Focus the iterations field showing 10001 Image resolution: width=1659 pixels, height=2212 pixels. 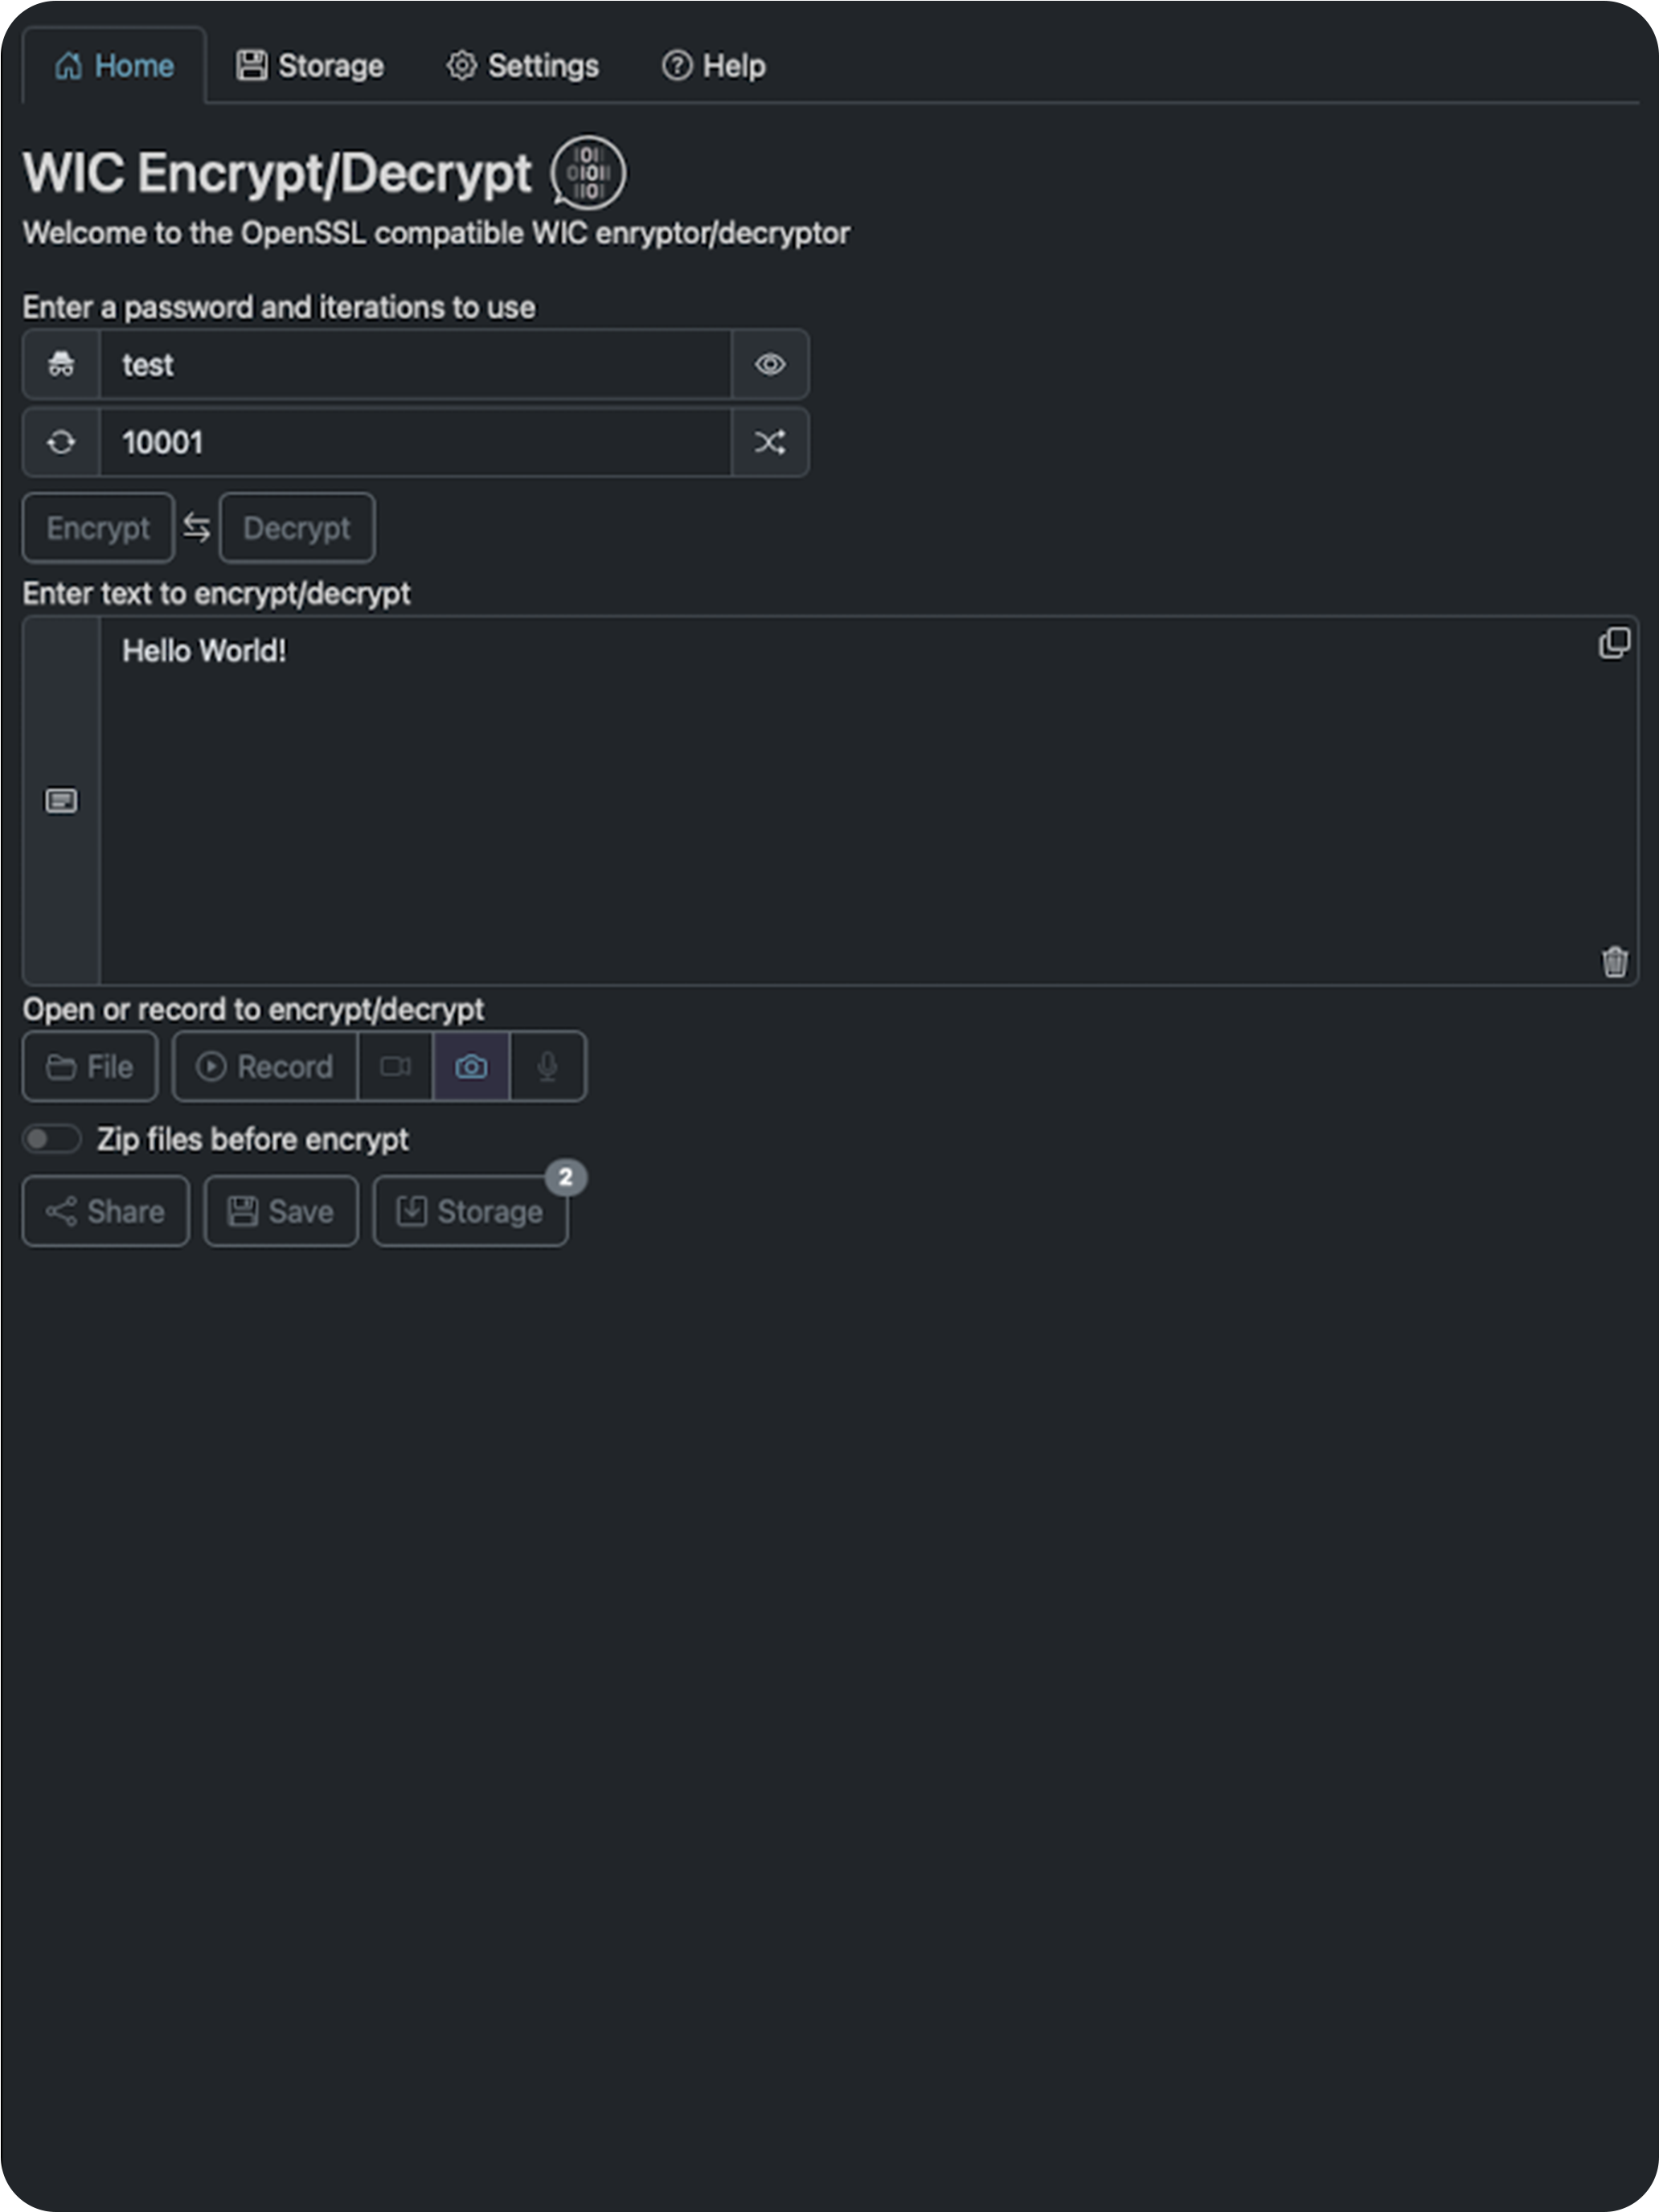(x=415, y=442)
